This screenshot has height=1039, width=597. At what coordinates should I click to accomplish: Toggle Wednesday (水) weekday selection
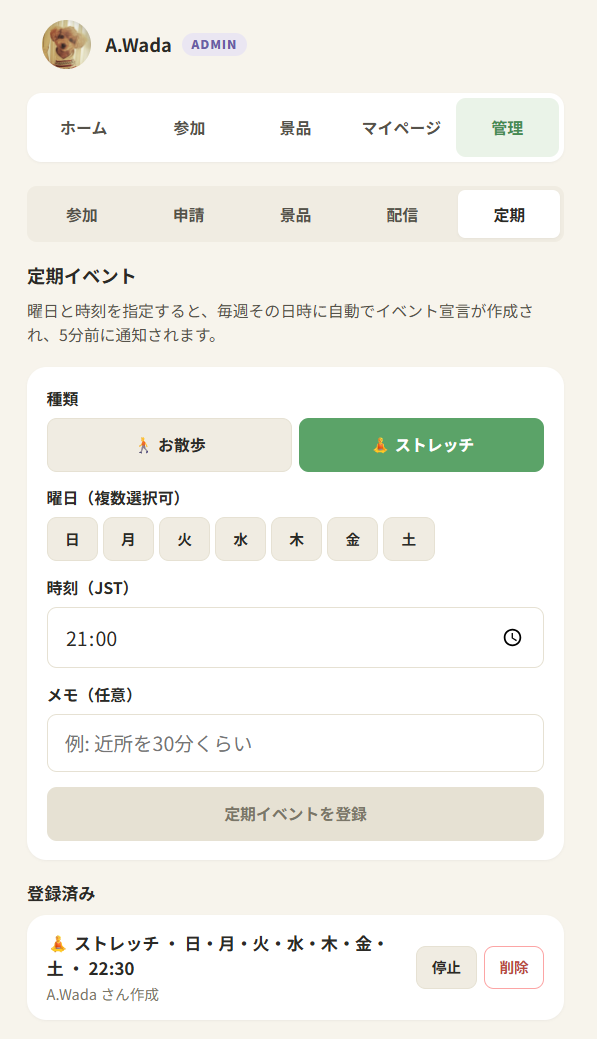click(x=240, y=539)
